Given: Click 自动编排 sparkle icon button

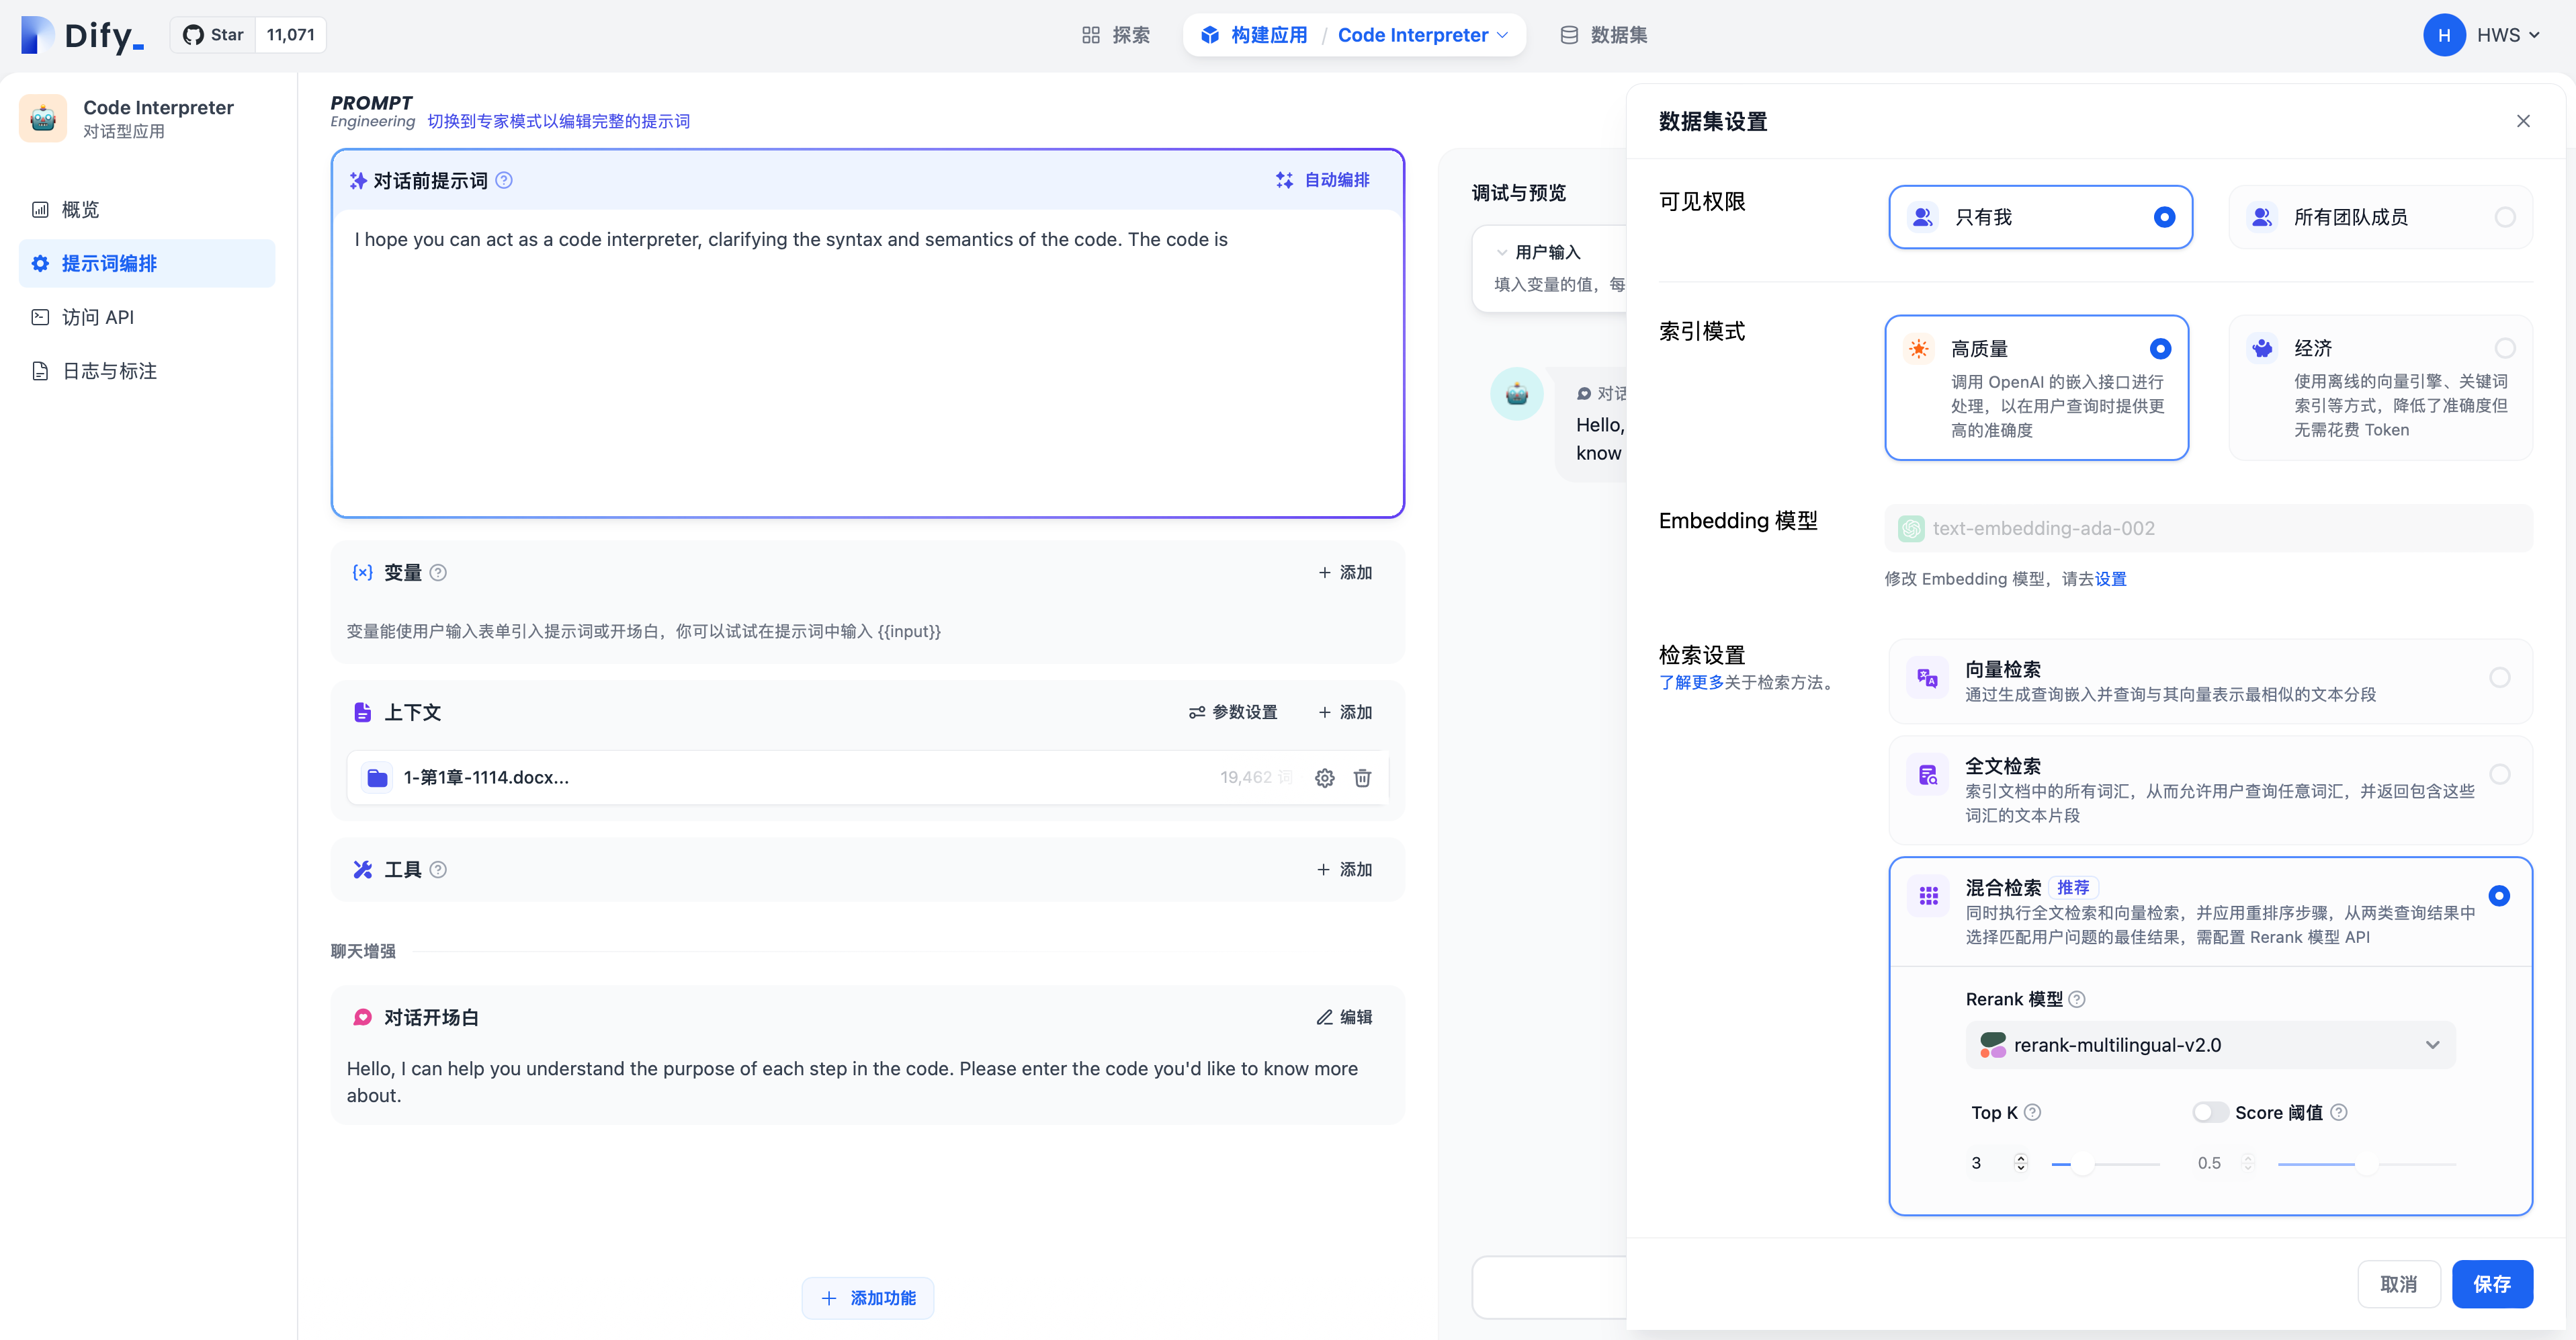Looking at the screenshot, I should coord(1322,180).
